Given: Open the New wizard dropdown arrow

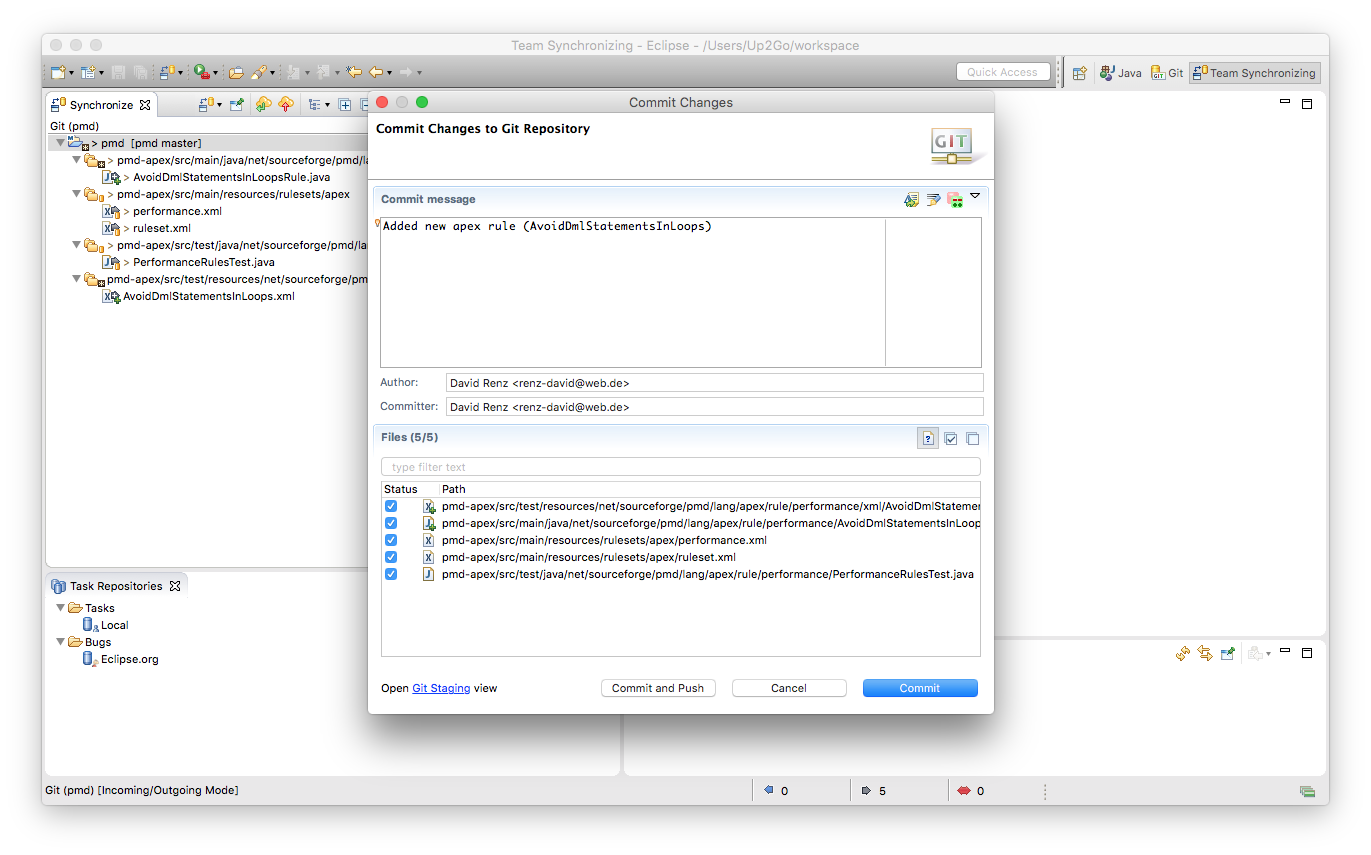Looking at the screenshot, I should (x=72, y=73).
